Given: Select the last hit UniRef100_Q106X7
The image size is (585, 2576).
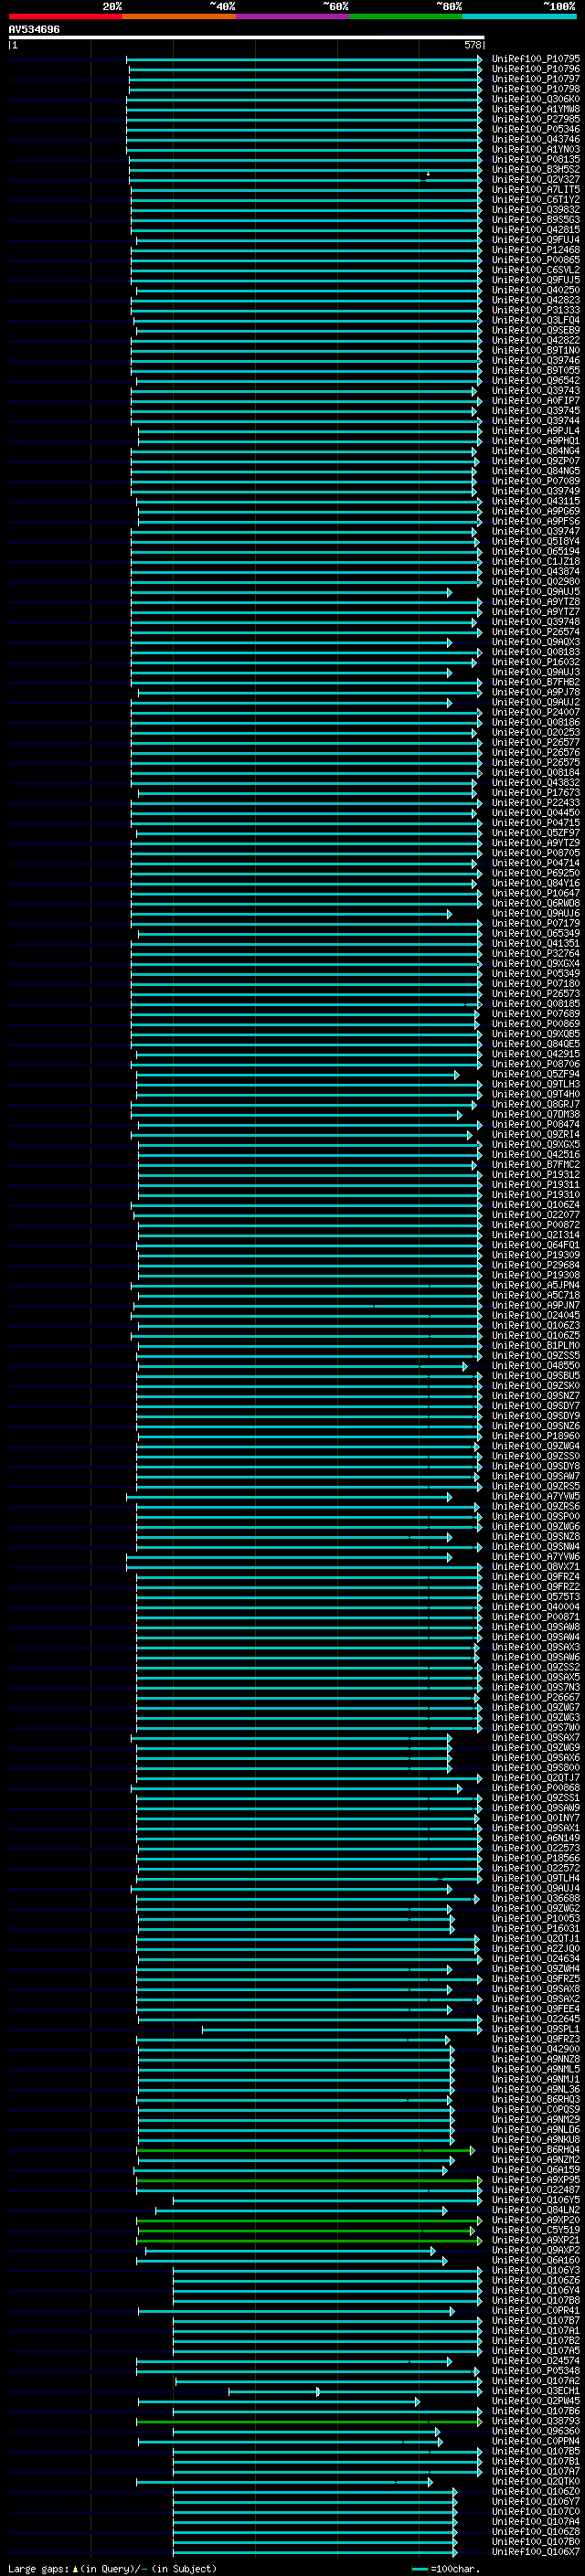Looking at the screenshot, I should click(535, 2552).
